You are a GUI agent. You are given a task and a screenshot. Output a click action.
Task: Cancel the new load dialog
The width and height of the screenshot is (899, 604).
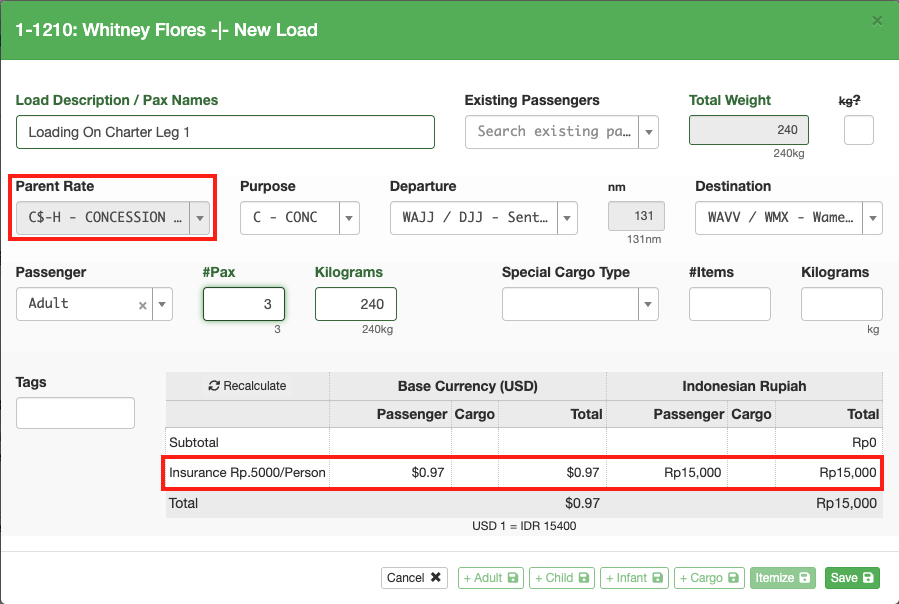pyautogui.click(x=414, y=578)
